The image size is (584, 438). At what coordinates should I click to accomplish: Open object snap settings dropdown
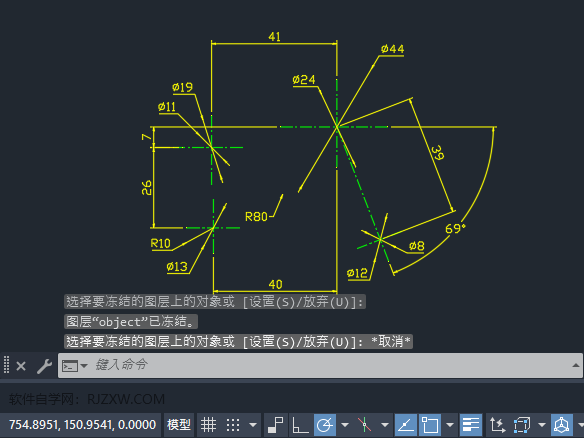(x=450, y=425)
